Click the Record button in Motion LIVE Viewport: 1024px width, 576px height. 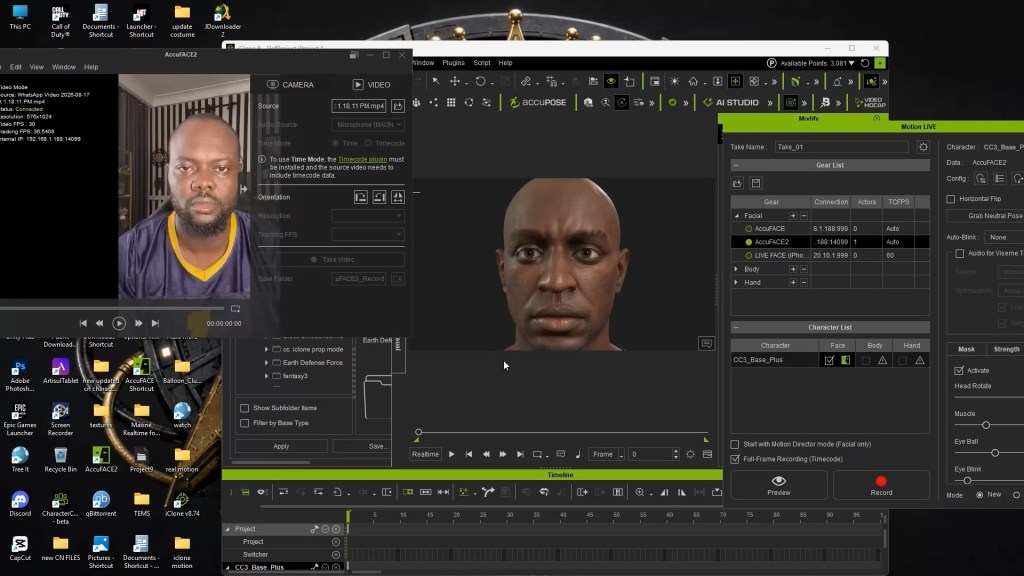coord(881,485)
